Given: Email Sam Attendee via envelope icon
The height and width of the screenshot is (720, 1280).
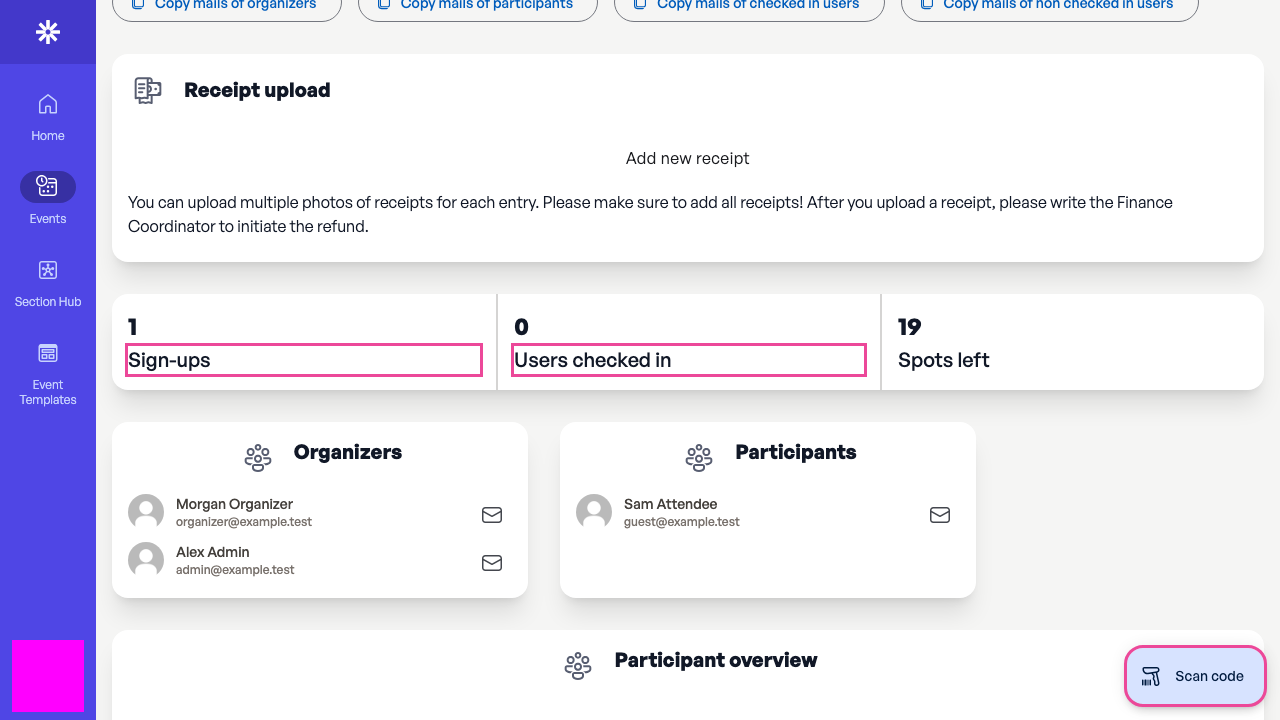Looking at the screenshot, I should tap(940, 515).
